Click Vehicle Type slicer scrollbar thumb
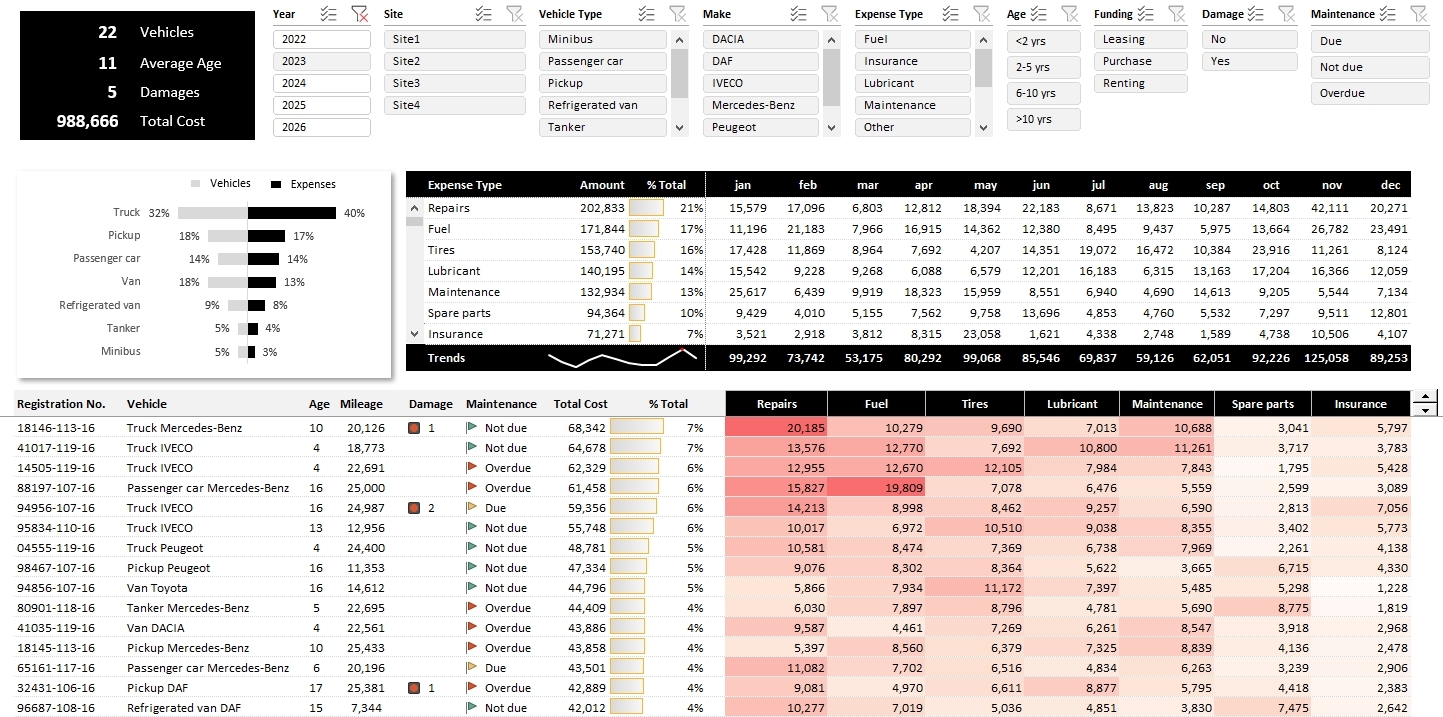The width and height of the screenshot is (1443, 717). (680, 72)
